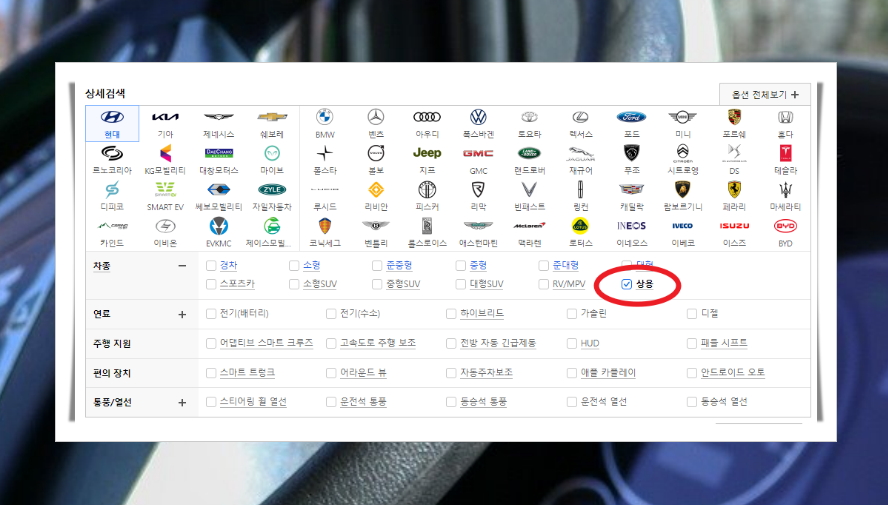
Task: Click the 패들 시프트 link
Action: (x=724, y=343)
